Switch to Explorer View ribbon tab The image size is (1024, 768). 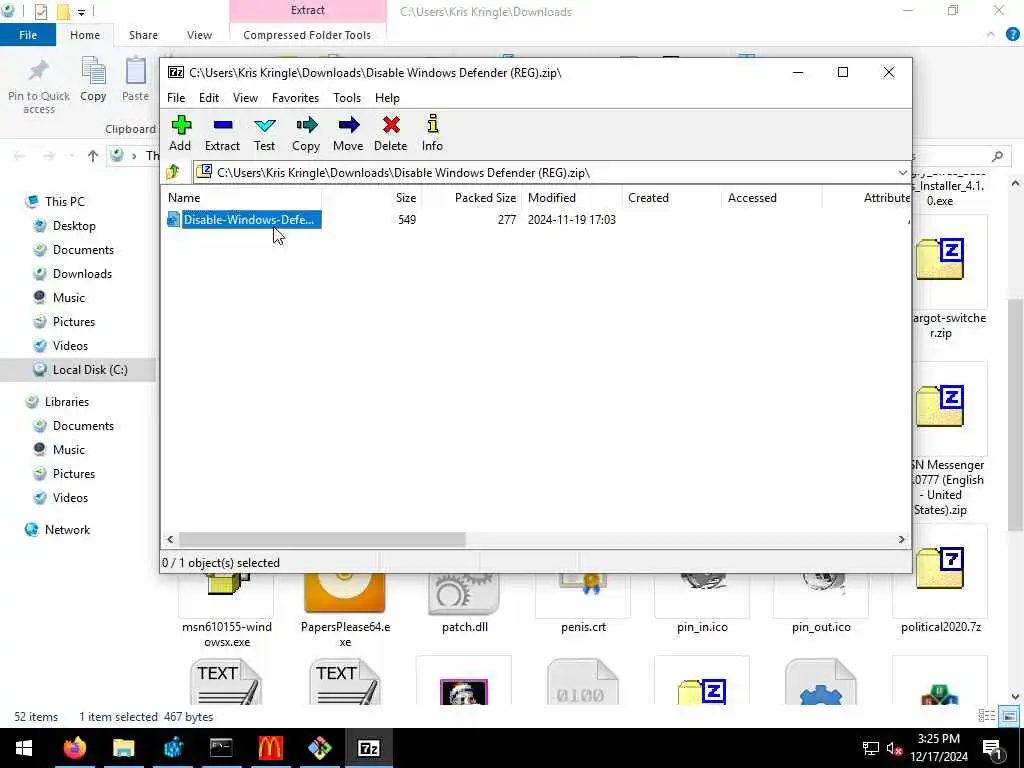pyautogui.click(x=199, y=35)
